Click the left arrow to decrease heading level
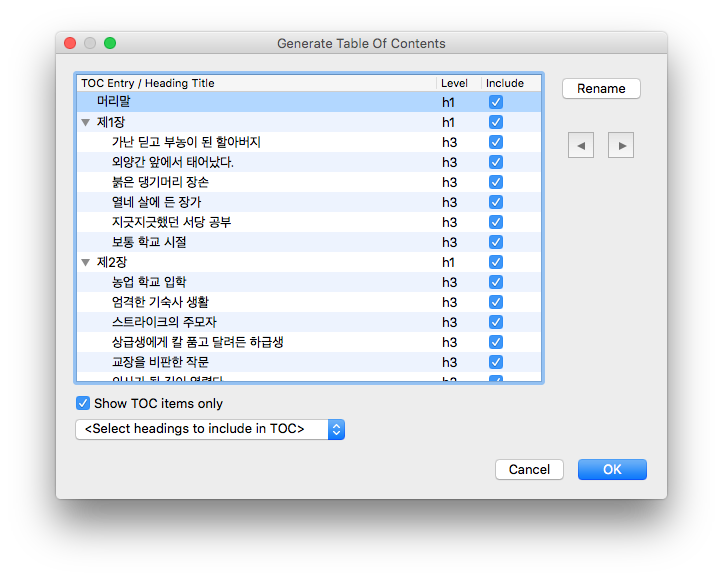 point(581,145)
